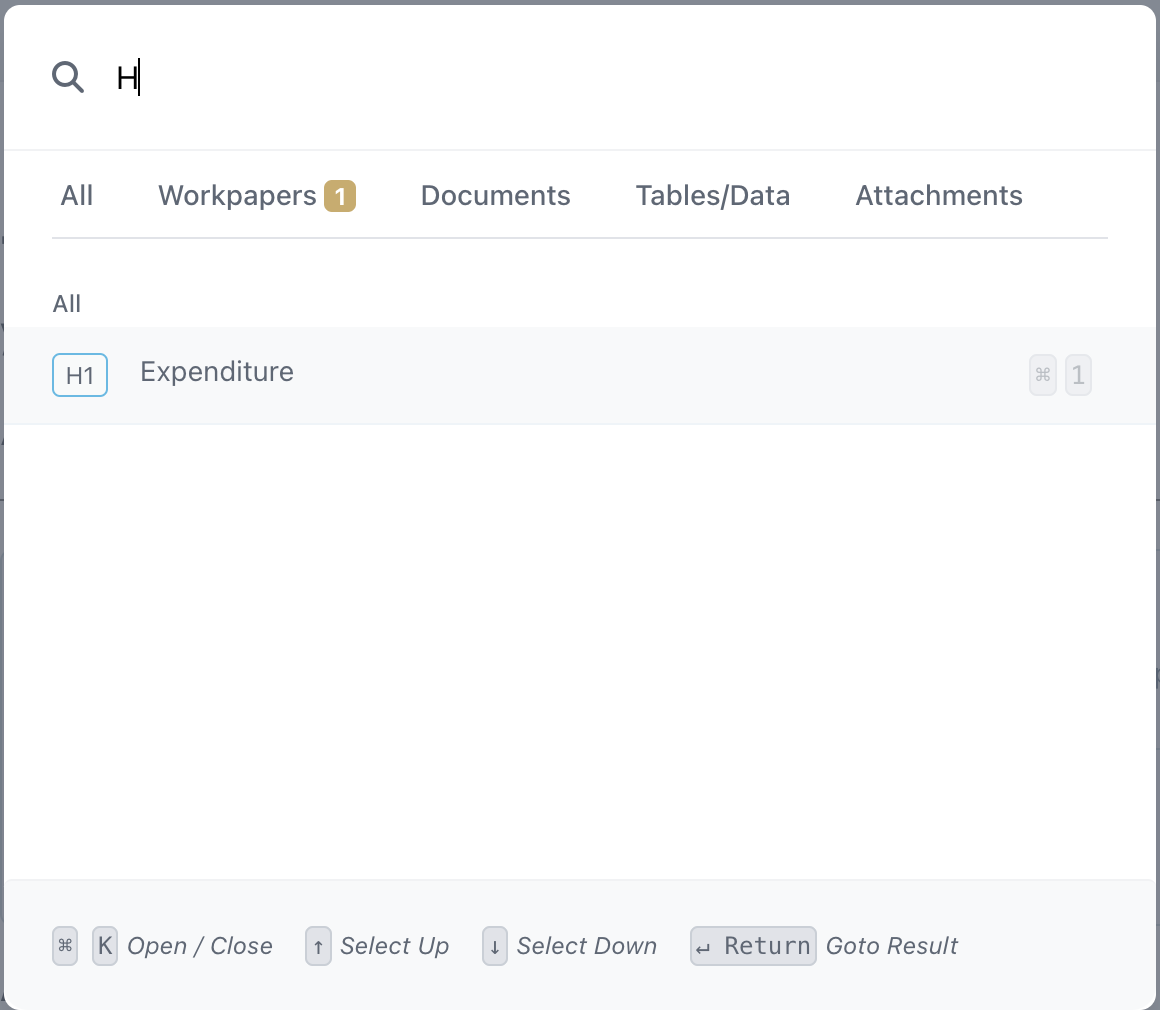Focus the search input containing H
The image size is (1160, 1010).
pyautogui.click(x=611, y=78)
